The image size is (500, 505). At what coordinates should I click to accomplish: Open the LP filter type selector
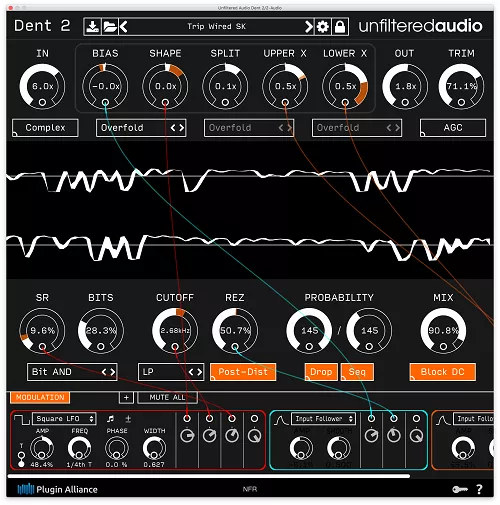[x=171, y=372]
